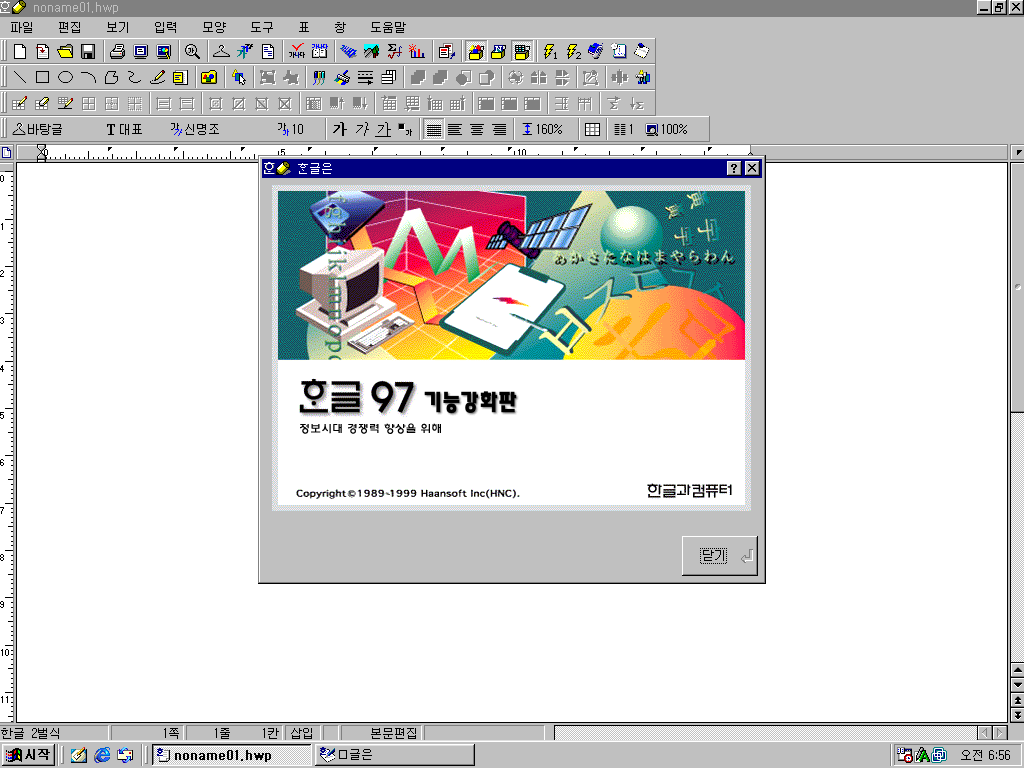Open the 도구 menu
Viewport: 1024px width, 768px height.
click(262, 27)
